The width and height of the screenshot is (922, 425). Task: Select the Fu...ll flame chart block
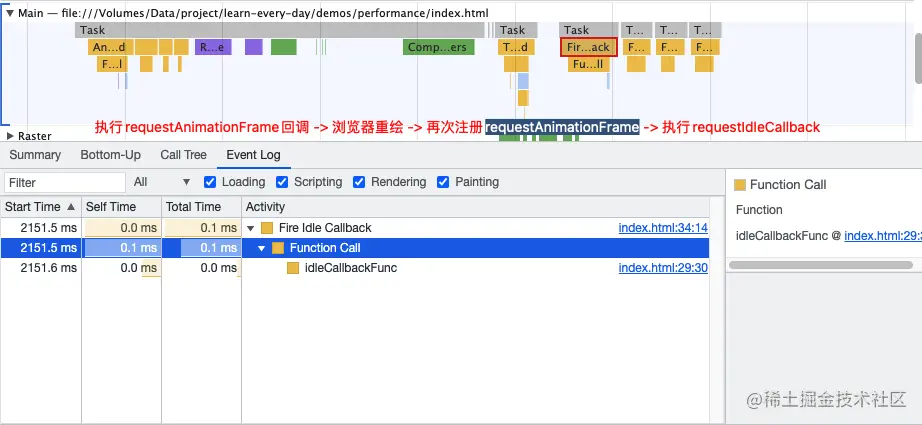(x=589, y=64)
